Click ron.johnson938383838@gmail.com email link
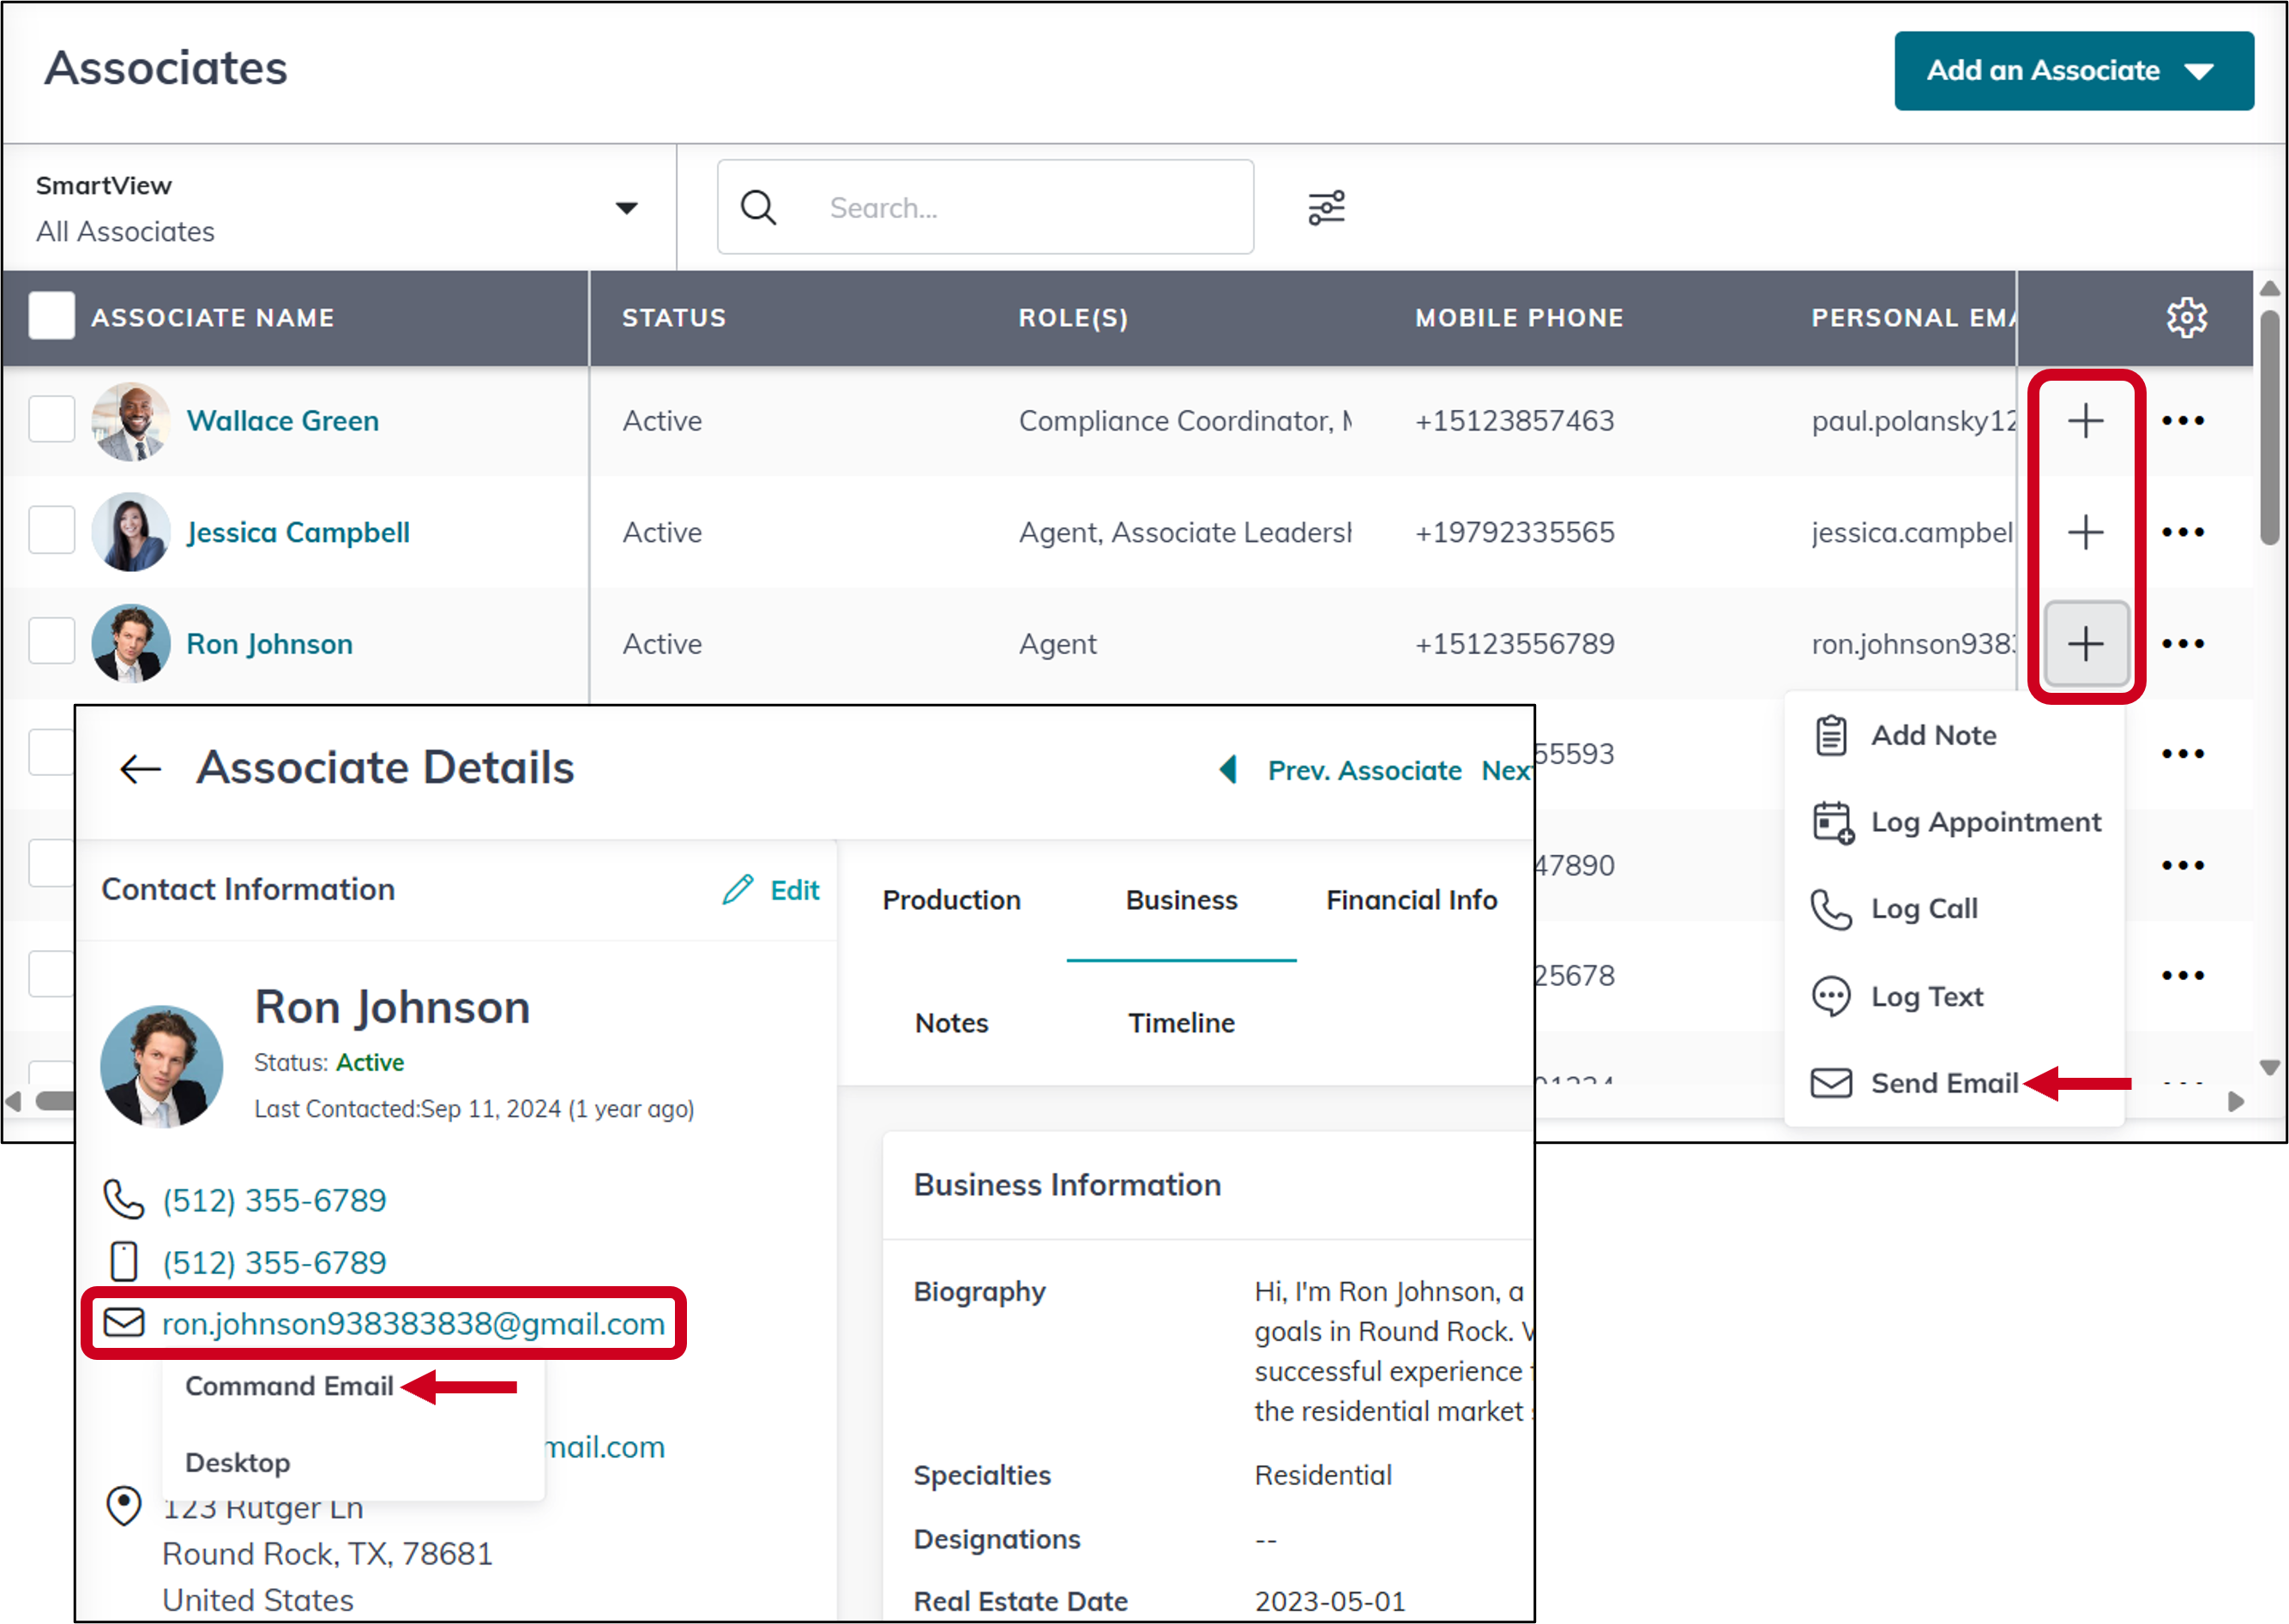 pyautogui.click(x=413, y=1323)
